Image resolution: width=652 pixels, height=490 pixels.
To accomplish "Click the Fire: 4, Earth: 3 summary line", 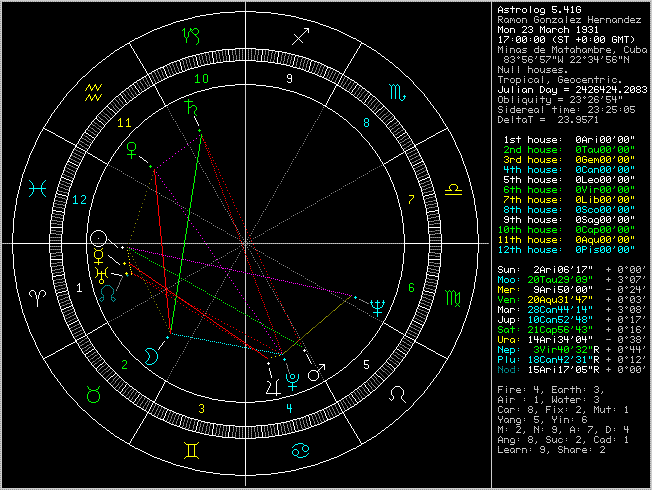I will point(551,390).
